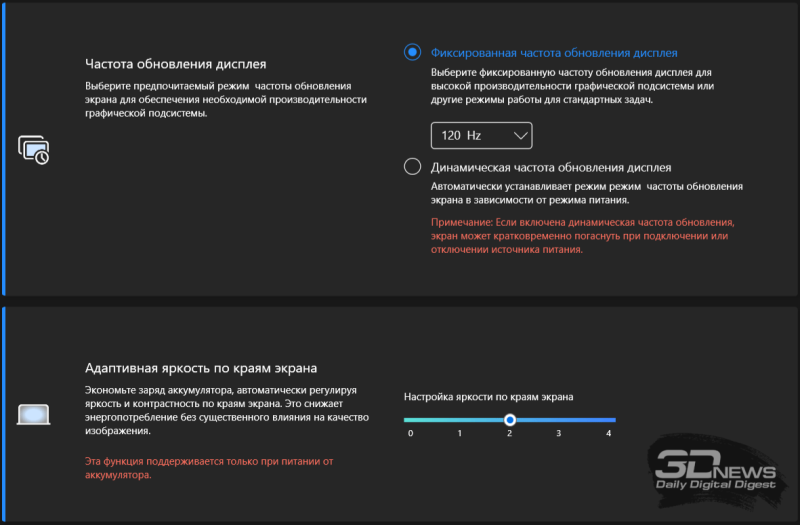The height and width of the screenshot is (525, 800).
Task: Click the Daily Digital Digest tagline
Action: 715,485
